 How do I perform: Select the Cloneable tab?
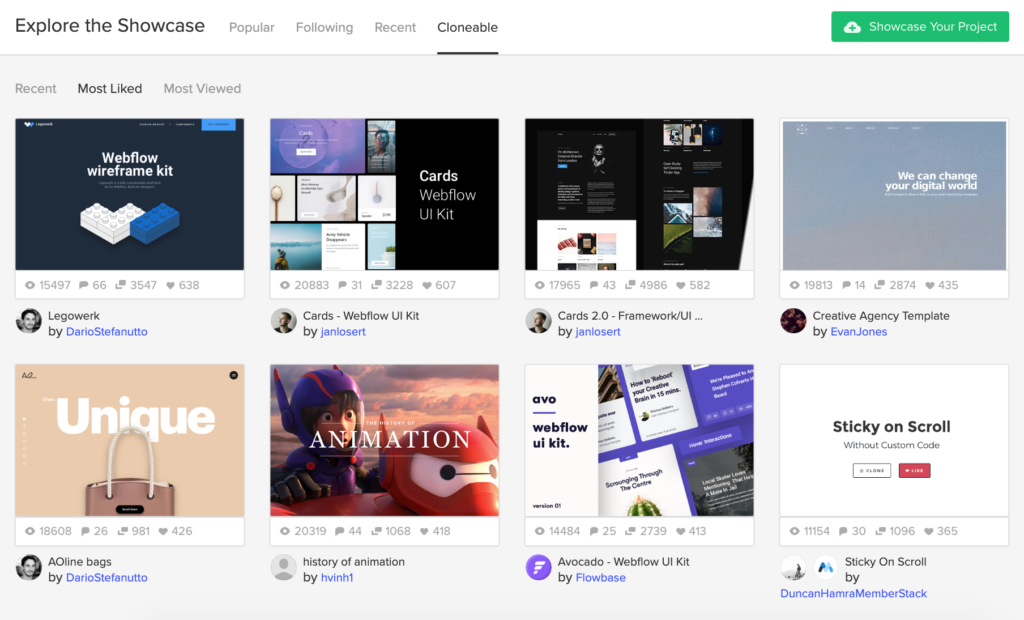[x=468, y=27]
